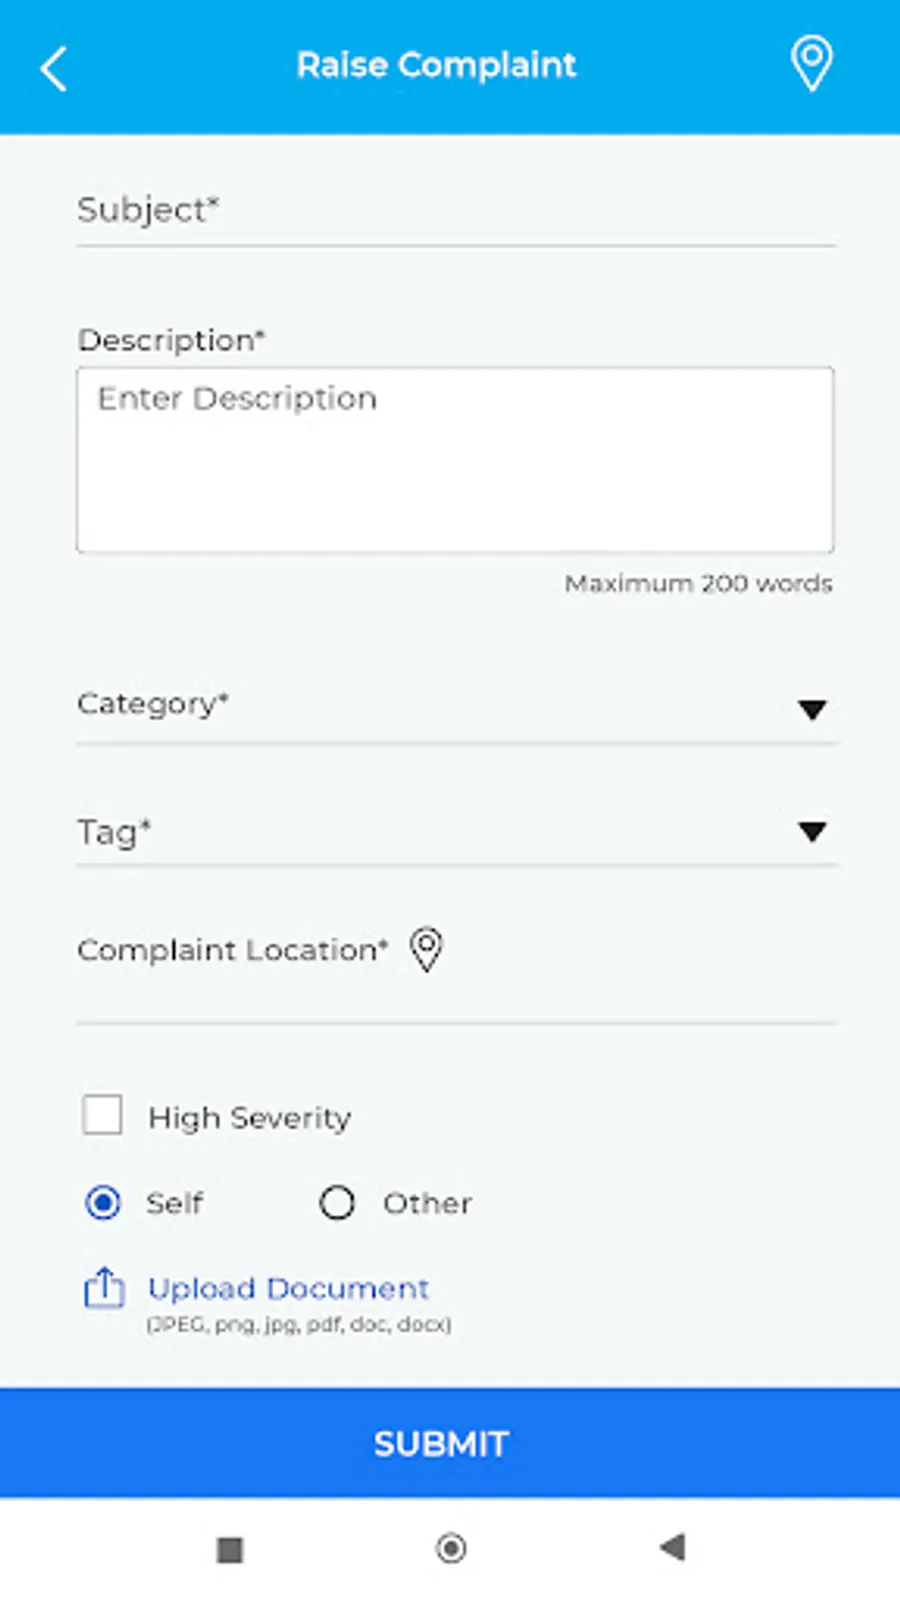The width and height of the screenshot is (900, 1600).
Task: Expand the Category field selector
Action: (456, 706)
